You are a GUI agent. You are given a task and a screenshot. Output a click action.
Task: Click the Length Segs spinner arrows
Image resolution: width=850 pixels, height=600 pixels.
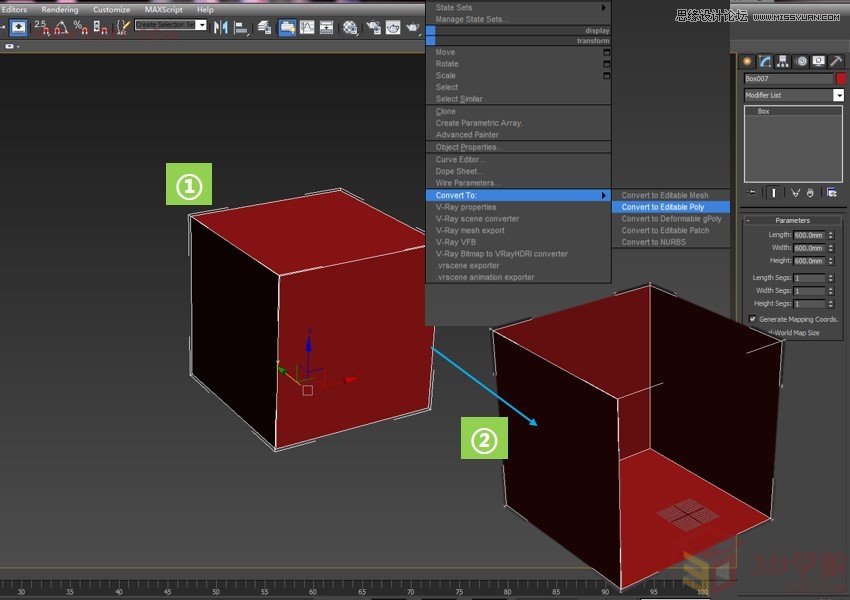point(830,278)
